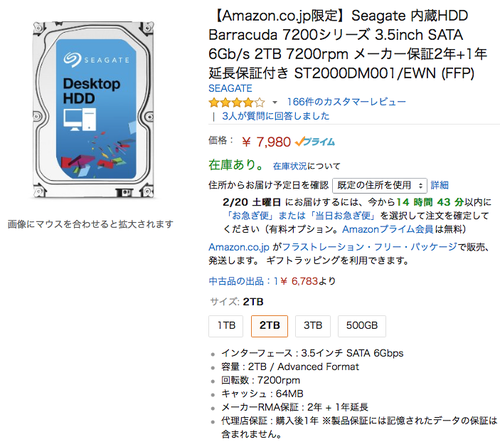500x442 pixels.
Task: Click the star rating icons
Action: (x=237, y=102)
